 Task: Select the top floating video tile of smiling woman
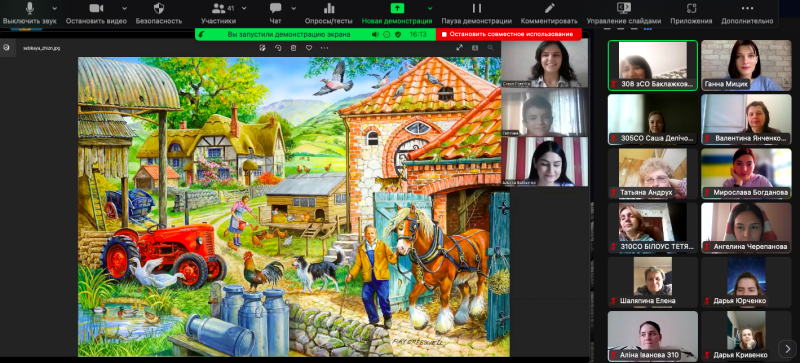click(544, 64)
